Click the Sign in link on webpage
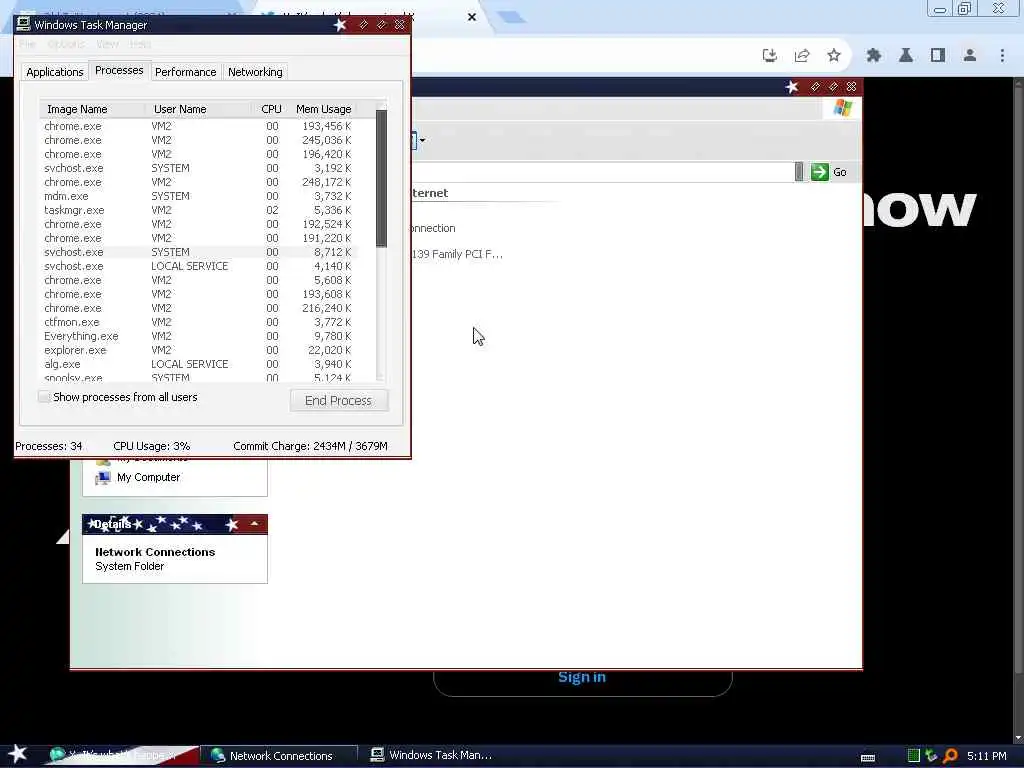The width and height of the screenshot is (1024, 768). pos(582,677)
